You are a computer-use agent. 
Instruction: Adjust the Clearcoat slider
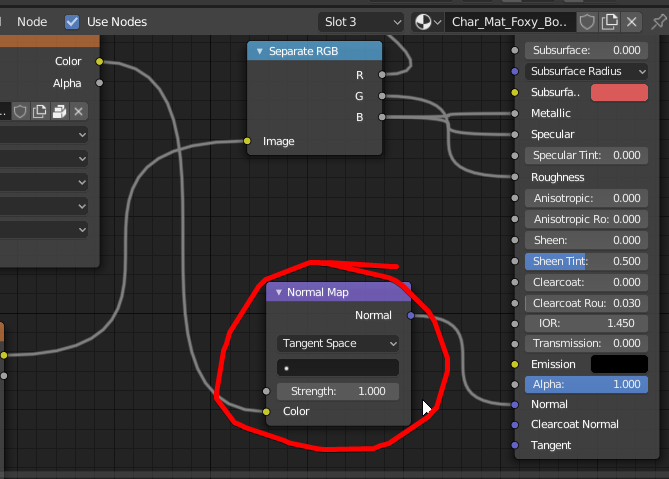coord(586,282)
